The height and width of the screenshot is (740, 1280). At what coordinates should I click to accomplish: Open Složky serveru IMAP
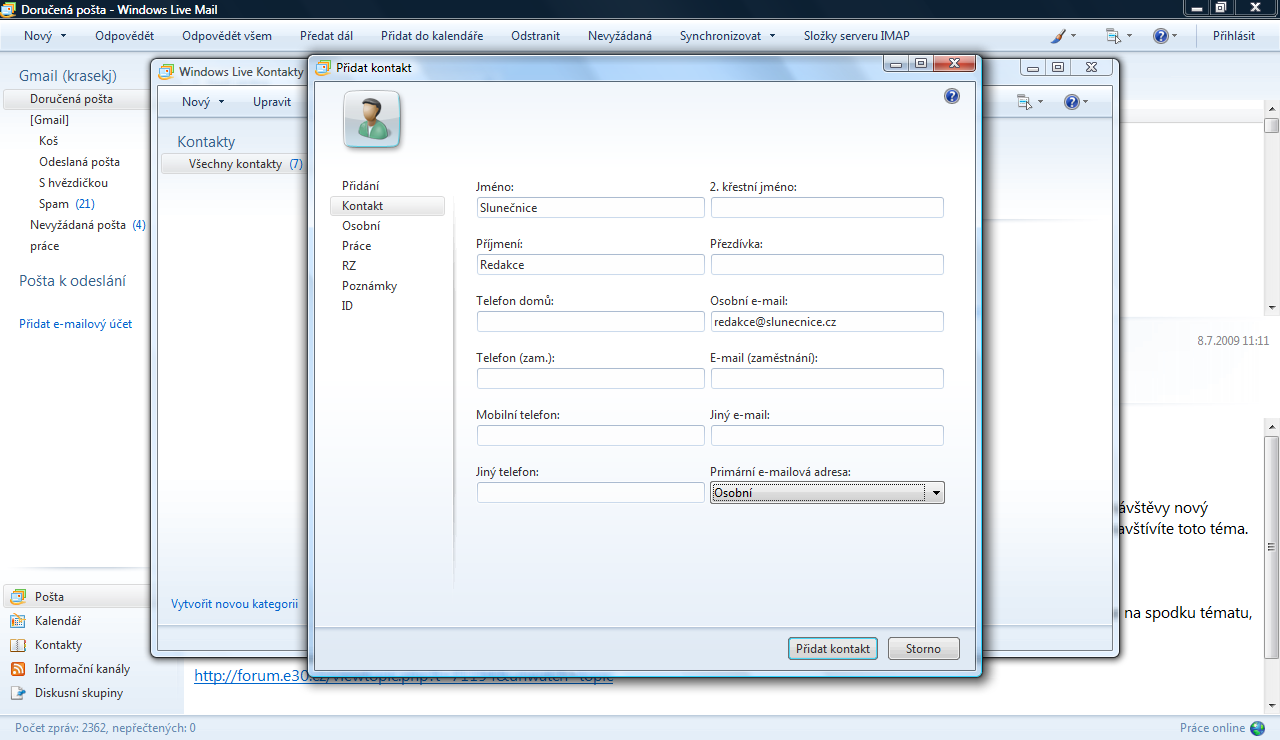pos(857,36)
